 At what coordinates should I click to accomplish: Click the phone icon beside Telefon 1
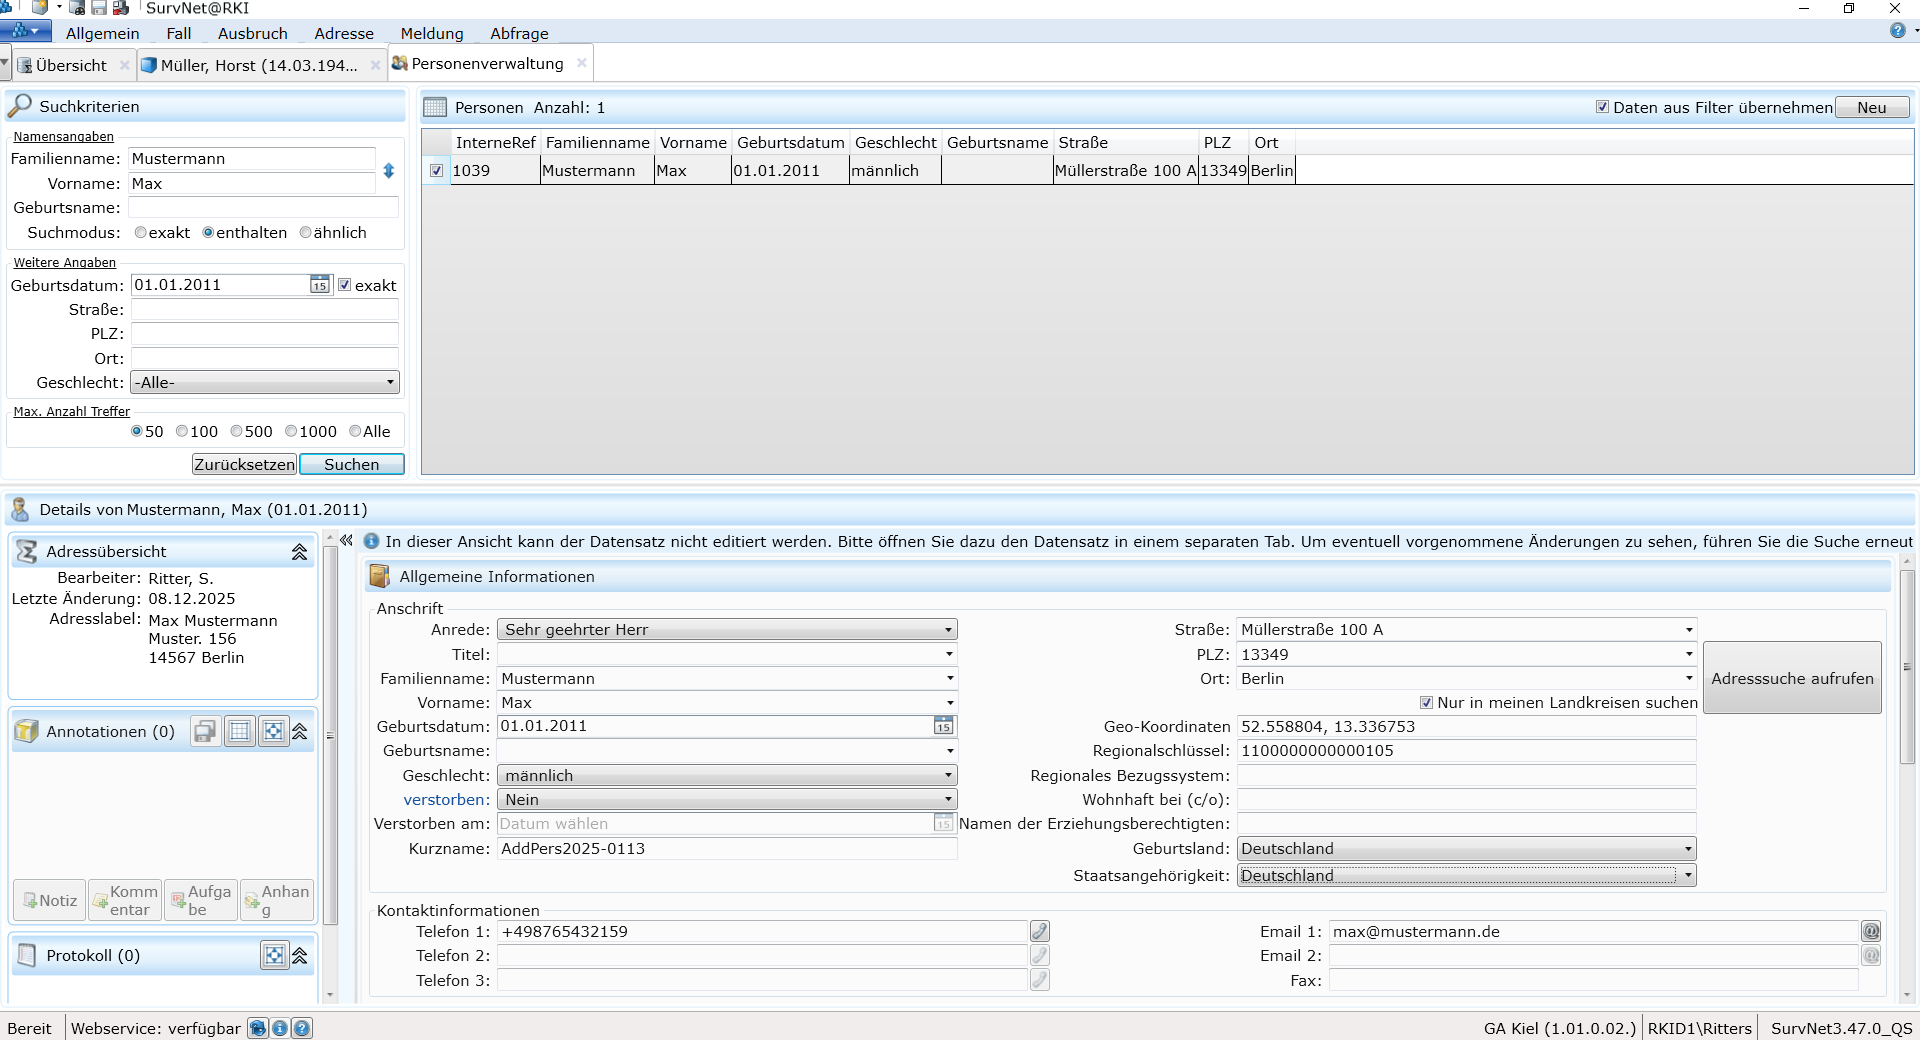tap(1040, 931)
